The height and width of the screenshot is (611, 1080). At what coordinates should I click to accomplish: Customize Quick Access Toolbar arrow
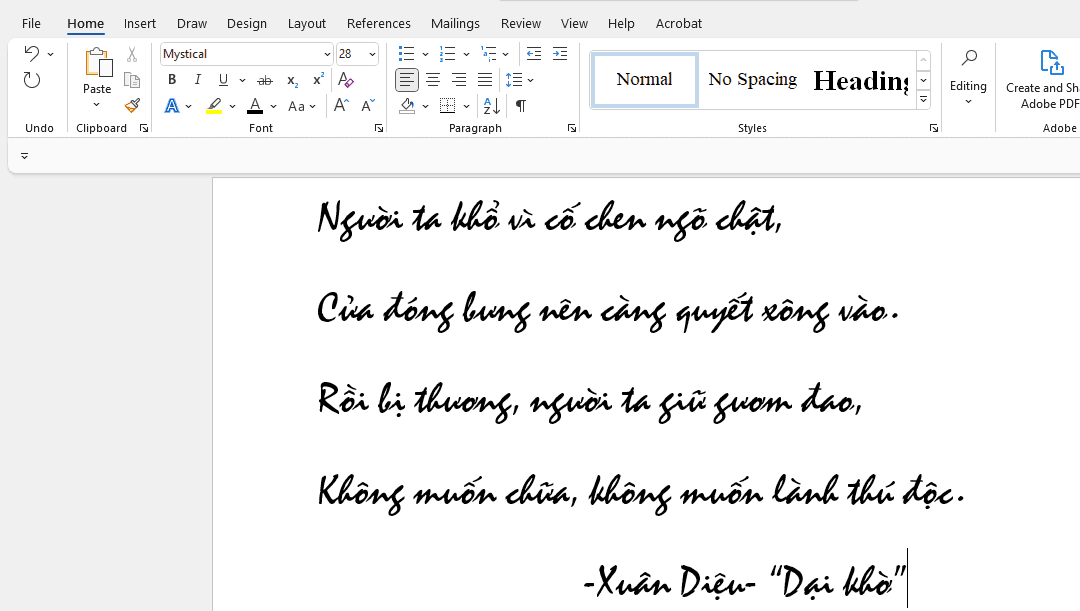click(25, 156)
